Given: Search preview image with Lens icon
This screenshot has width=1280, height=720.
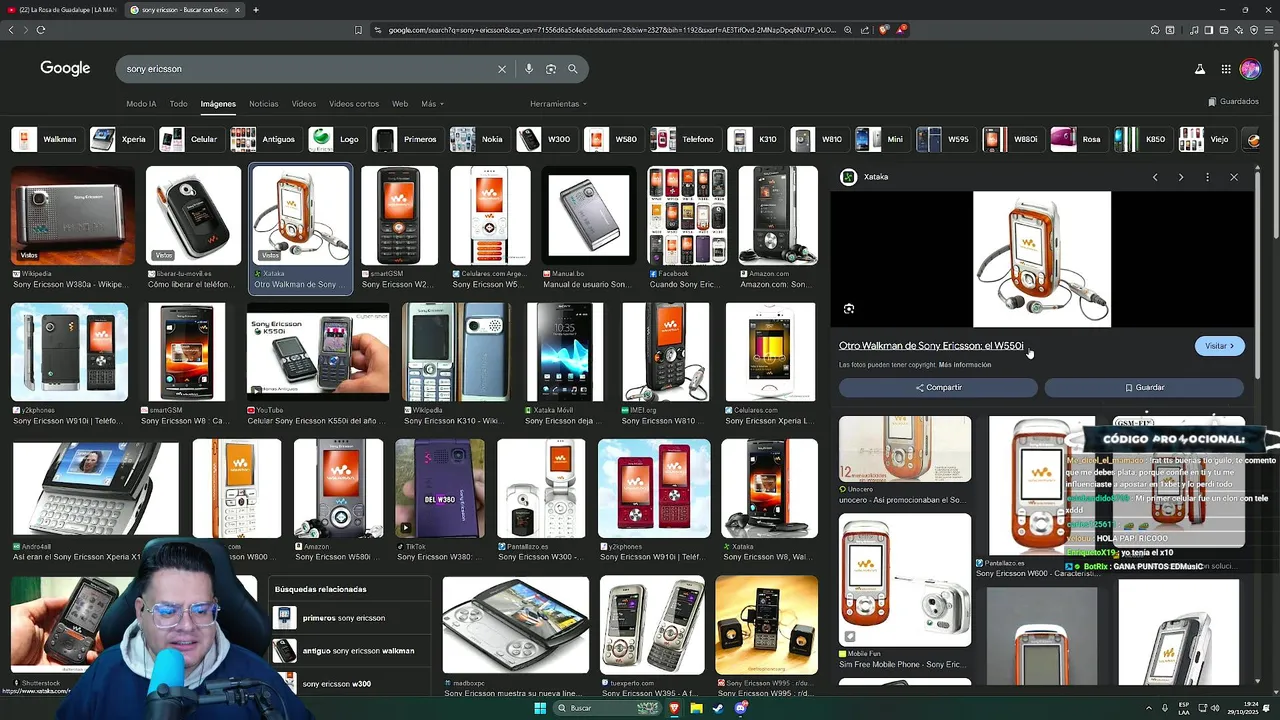Looking at the screenshot, I should click(x=849, y=309).
